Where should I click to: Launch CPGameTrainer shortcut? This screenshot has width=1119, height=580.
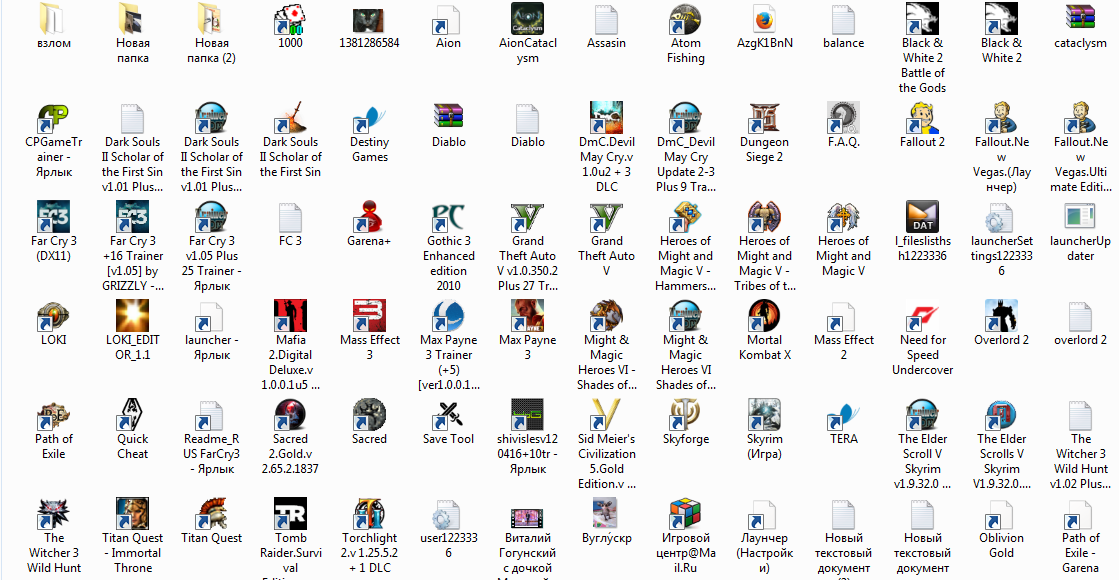(x=54, y=118)
